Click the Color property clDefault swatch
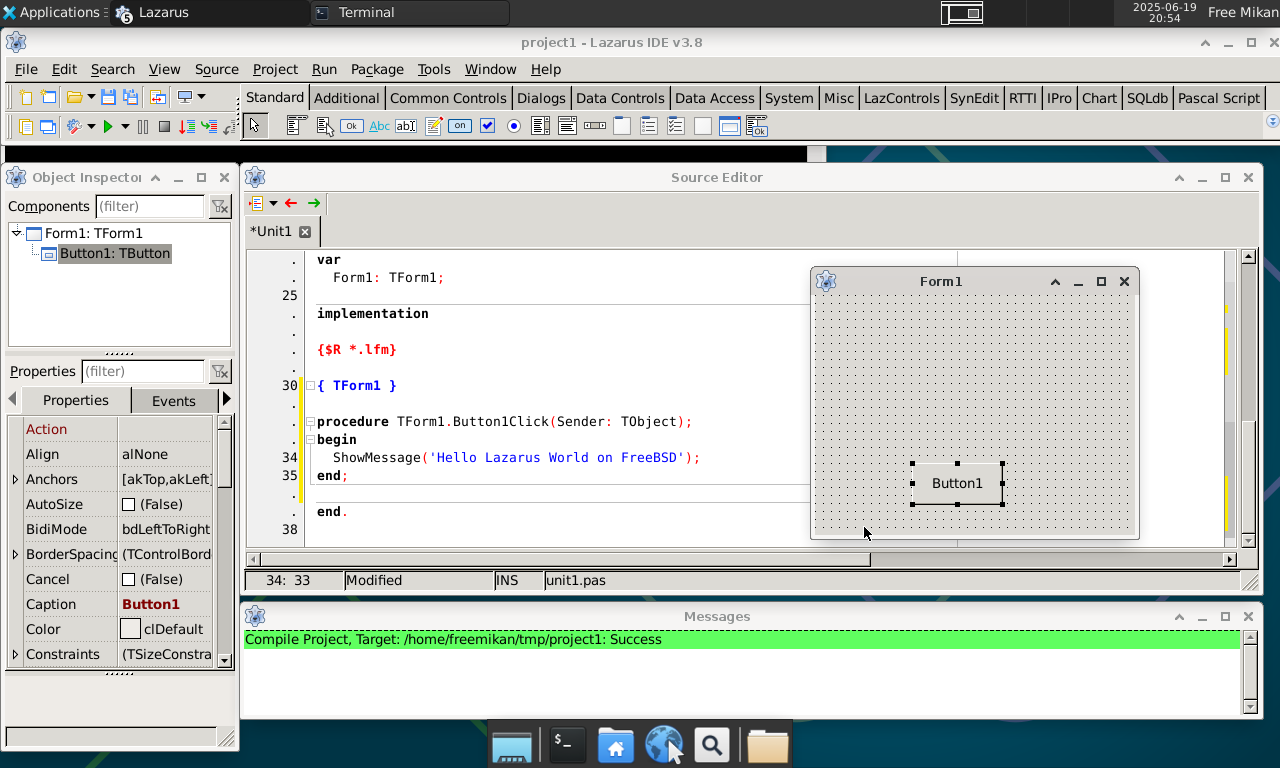The image size is (1280, 768). pyautogui.click(x=131, y=630)
